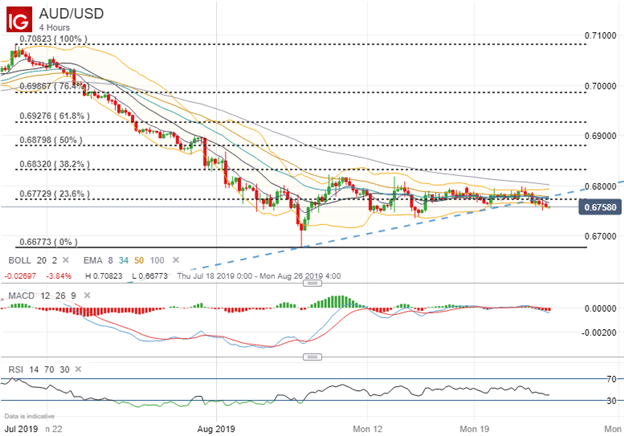This screenshot has height=436, width=624.
Task: Open the MACD indicator settings label
Action: coord(21,296)
